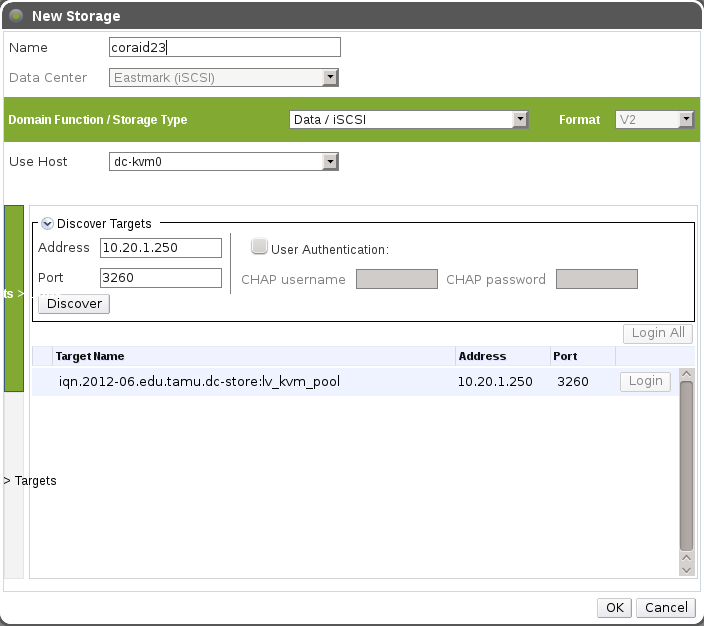Click the target list scroll down arrow
The image size is (704, 626).
point(686,568)
